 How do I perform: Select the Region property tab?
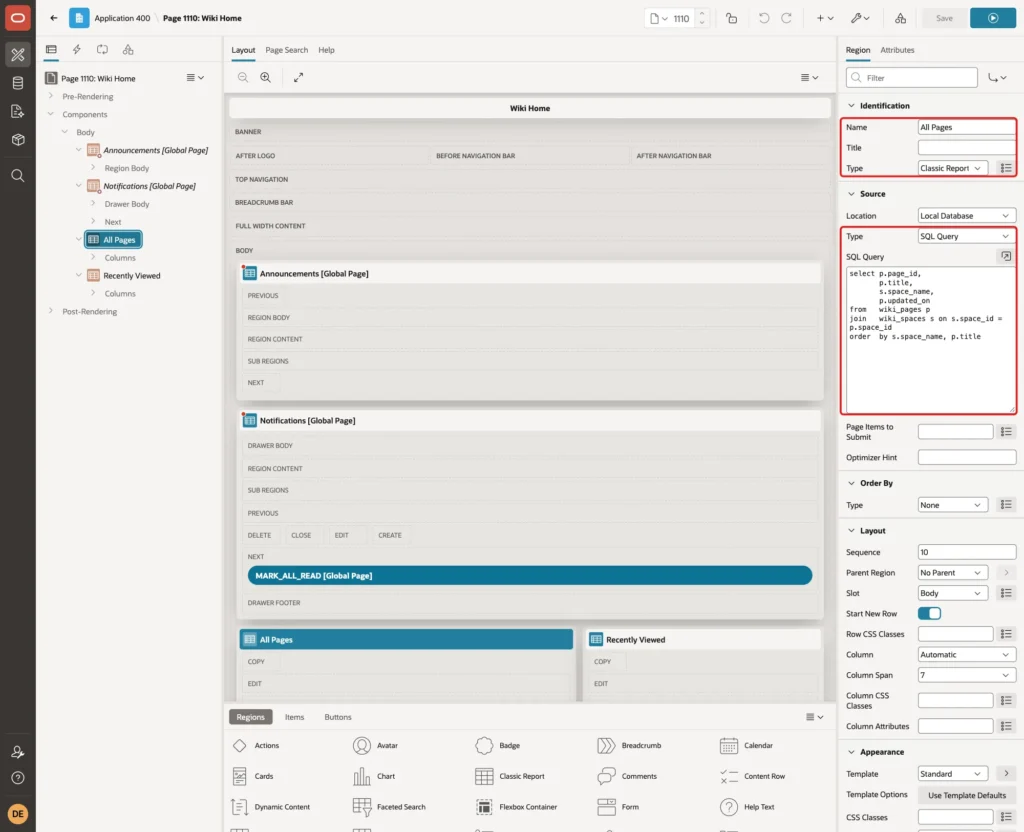point(857,50)
